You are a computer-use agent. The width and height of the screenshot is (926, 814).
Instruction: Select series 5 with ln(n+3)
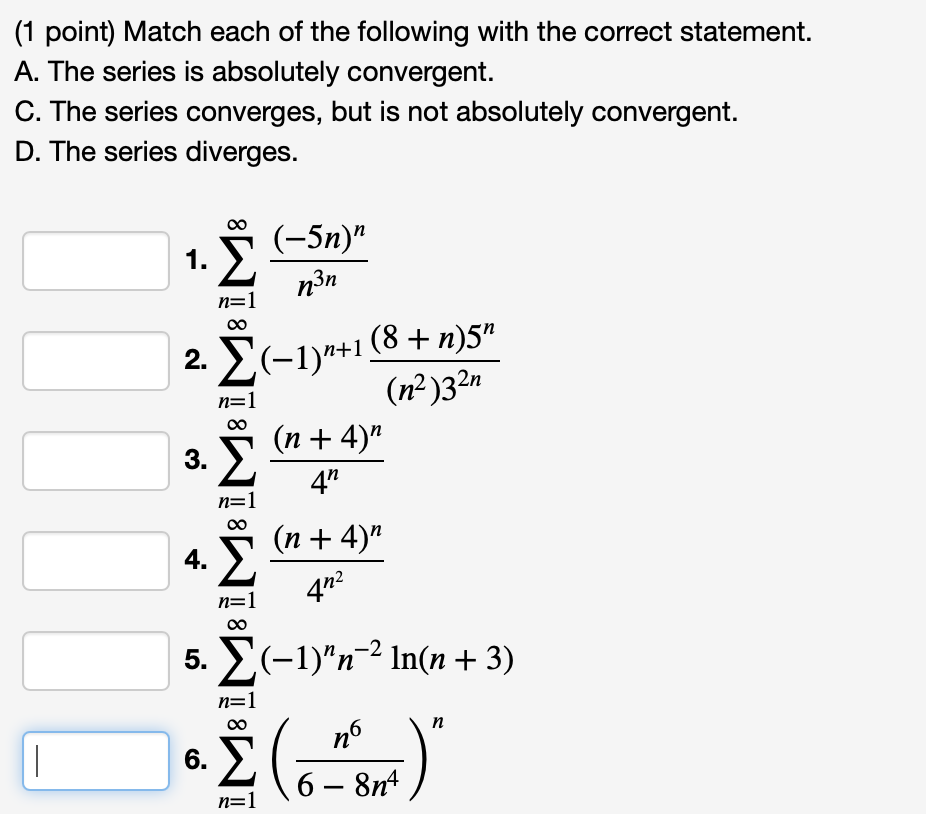[350, 657]
